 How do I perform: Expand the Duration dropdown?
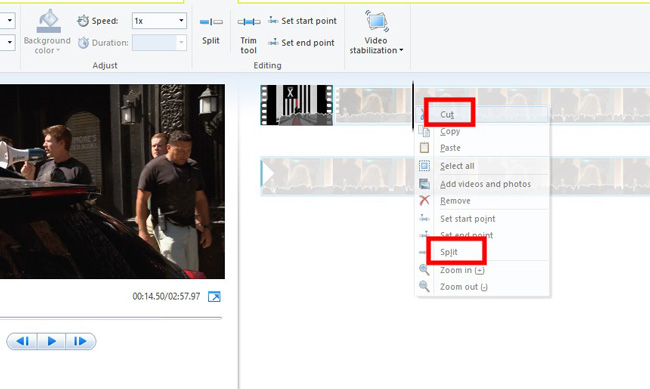click(x=159, y=42)
